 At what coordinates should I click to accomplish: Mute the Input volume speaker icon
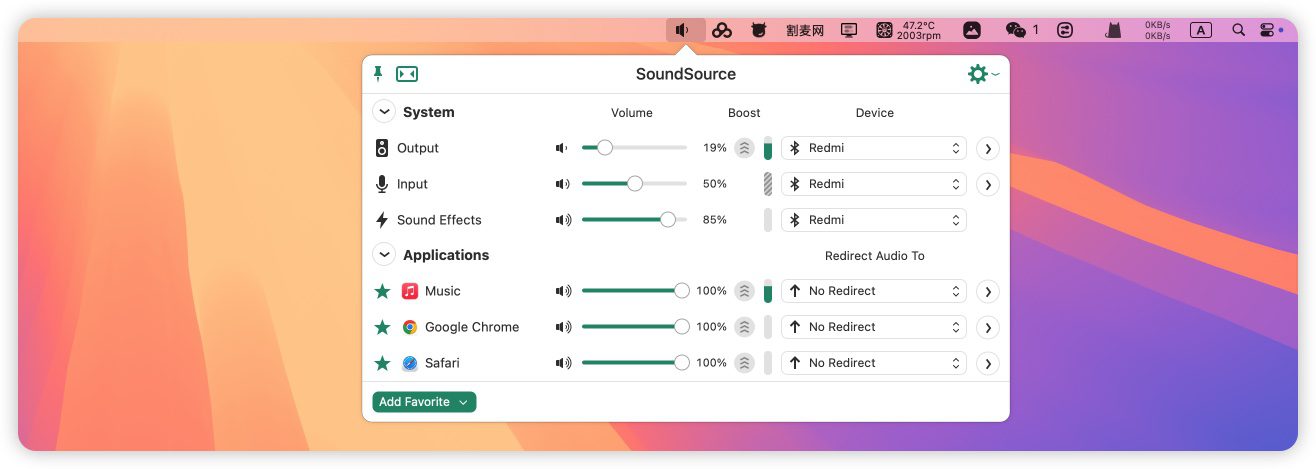(x=562, y=184)
